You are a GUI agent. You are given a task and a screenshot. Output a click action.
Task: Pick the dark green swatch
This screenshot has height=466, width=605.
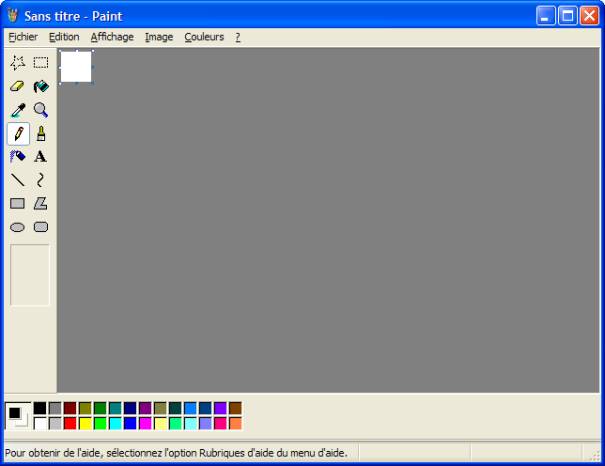coord(100,408)
